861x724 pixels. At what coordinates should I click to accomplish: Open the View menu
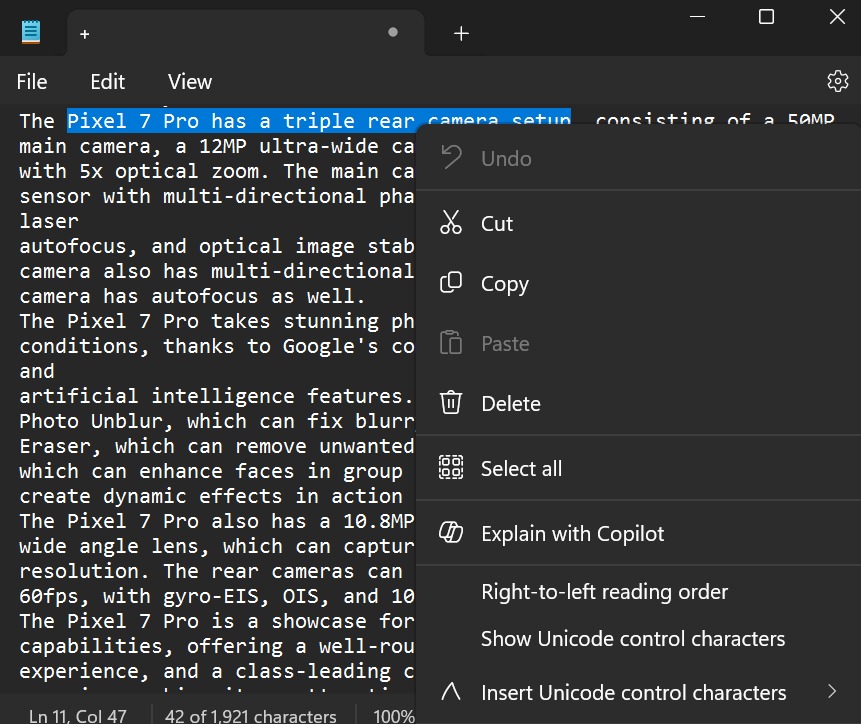click(x=189, y=82)
